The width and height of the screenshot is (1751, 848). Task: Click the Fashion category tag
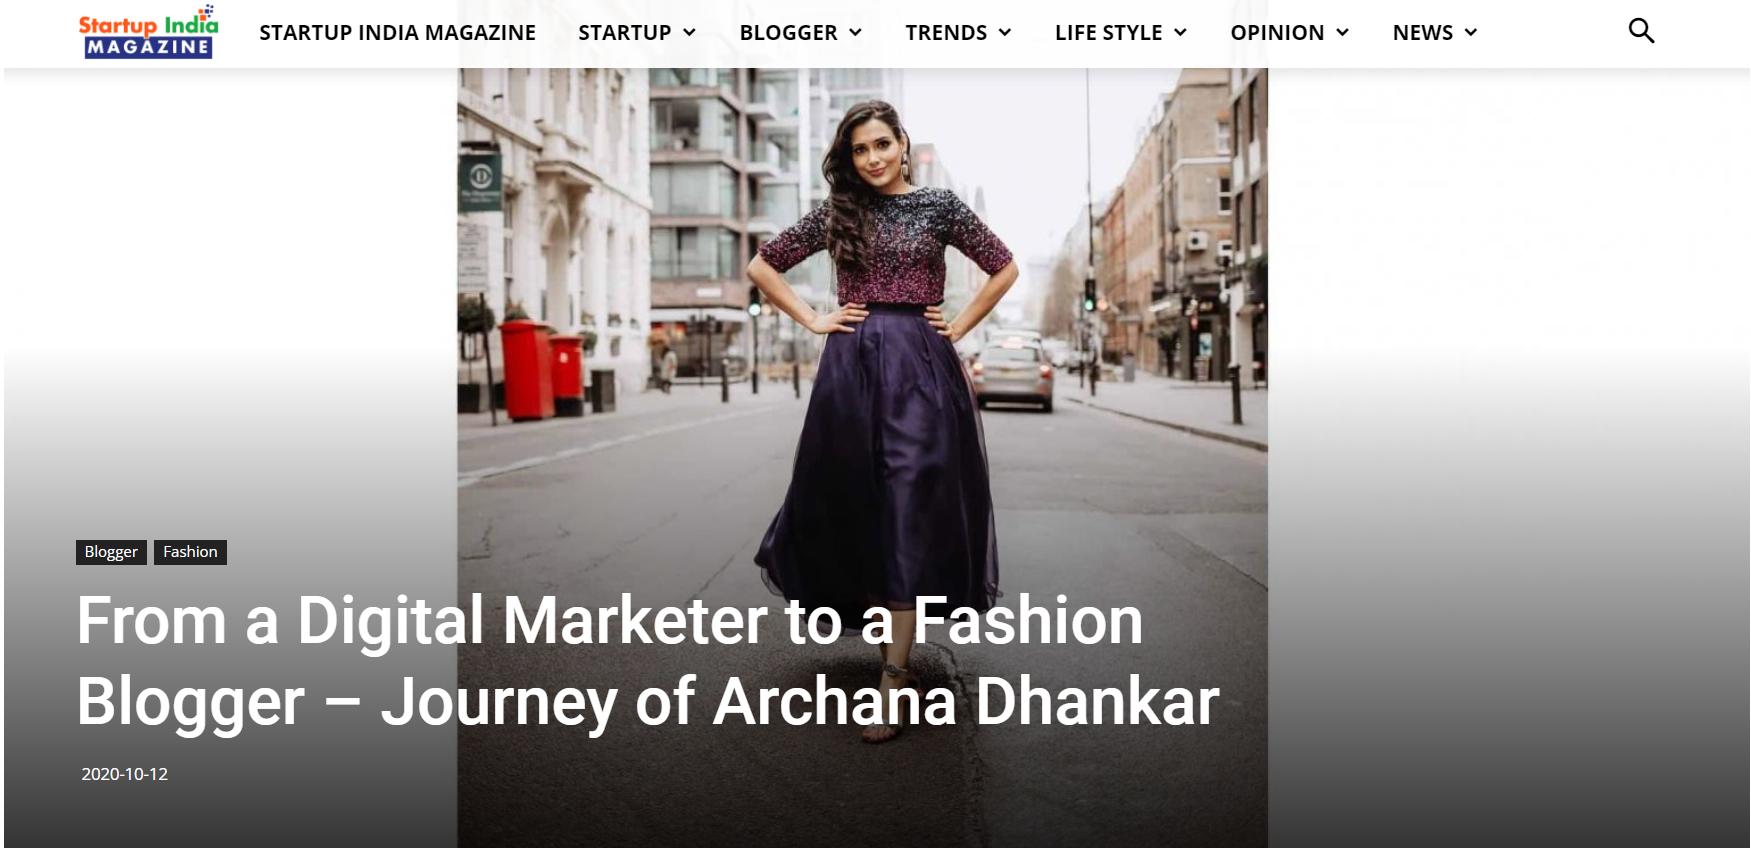(x=190, y=552)
